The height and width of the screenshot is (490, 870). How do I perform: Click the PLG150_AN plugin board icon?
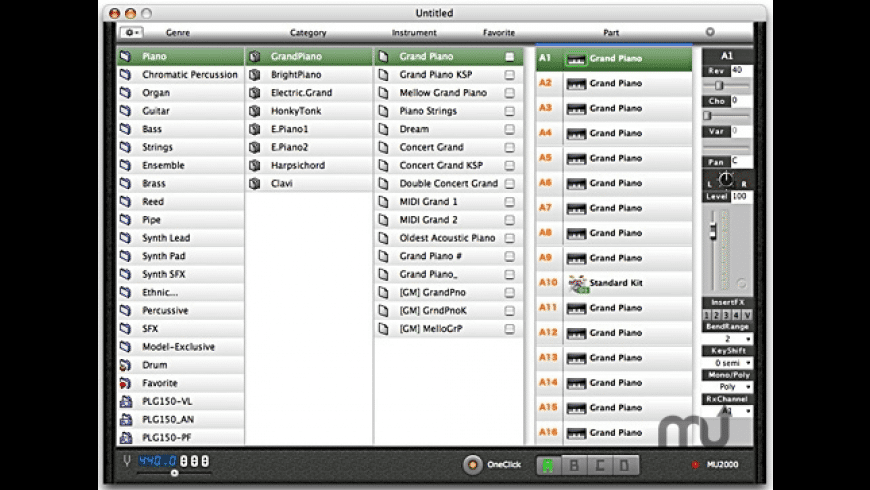click(x=126, y=420)
